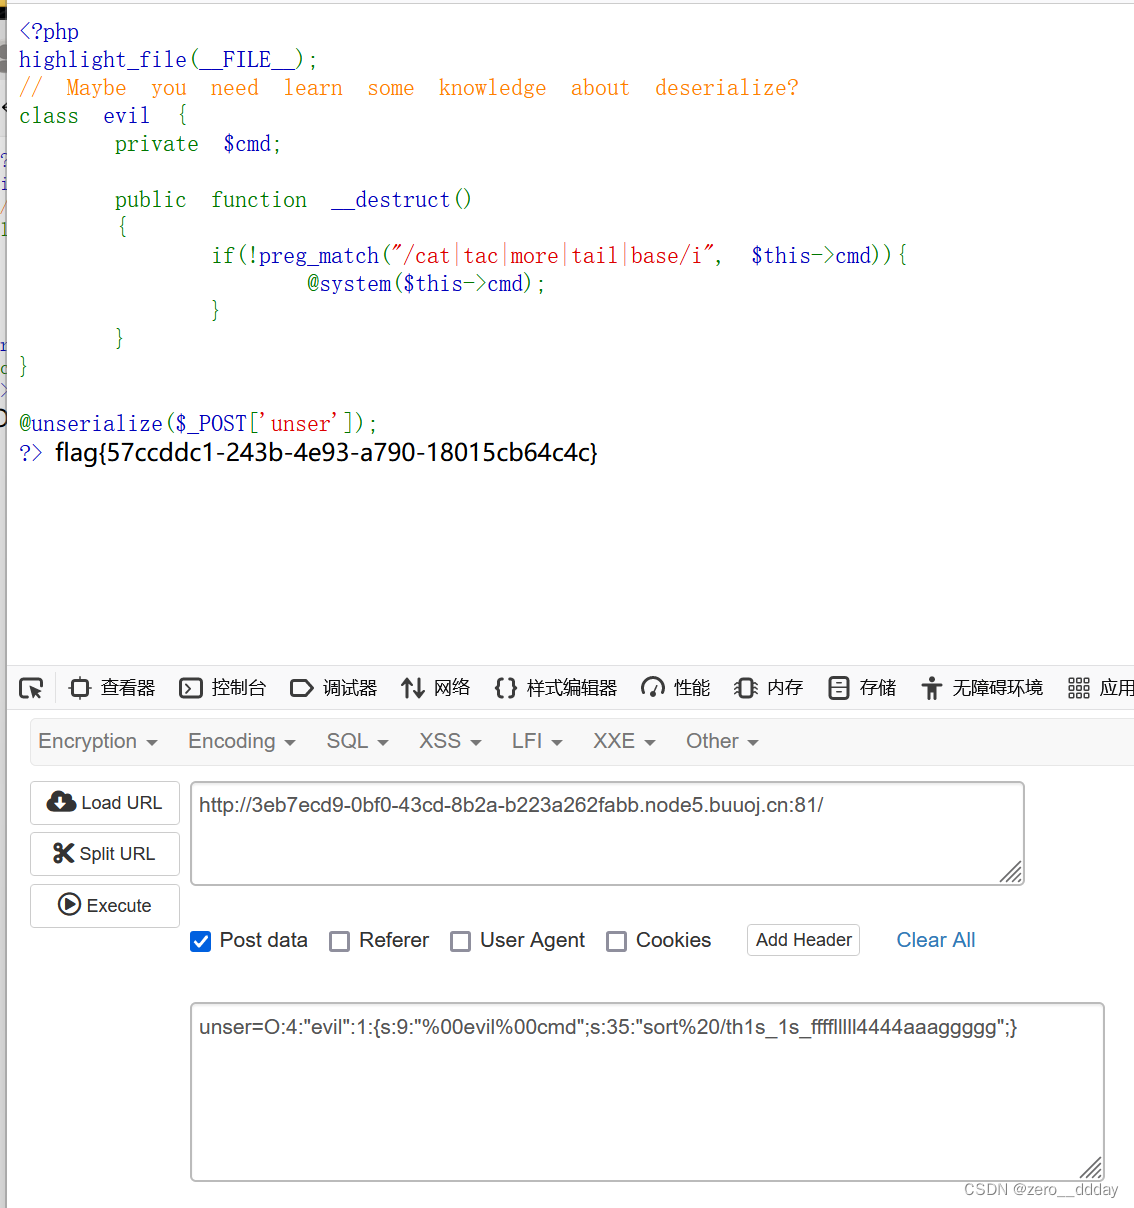Click the Add Header button
Viewport: 1134px width, 1208px height.
pyautogui.click(x=803, y=940)
